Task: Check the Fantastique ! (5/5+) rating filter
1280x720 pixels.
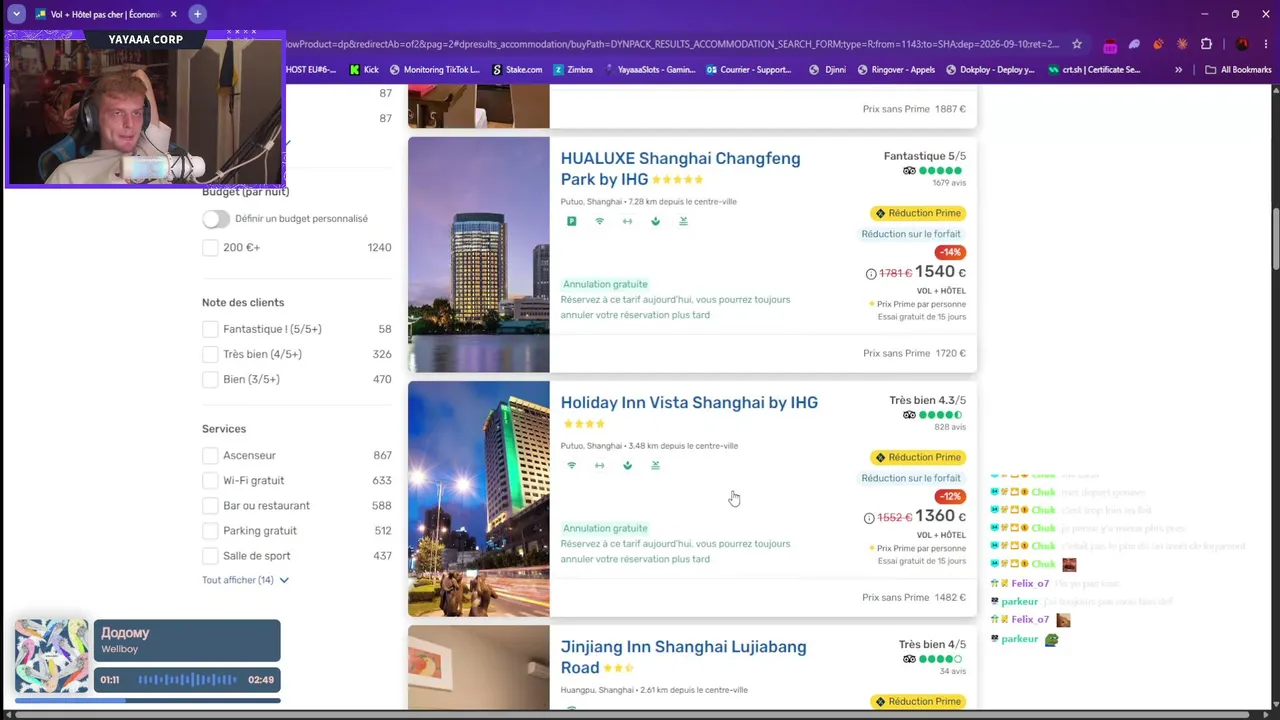Action: click(210, 329)
